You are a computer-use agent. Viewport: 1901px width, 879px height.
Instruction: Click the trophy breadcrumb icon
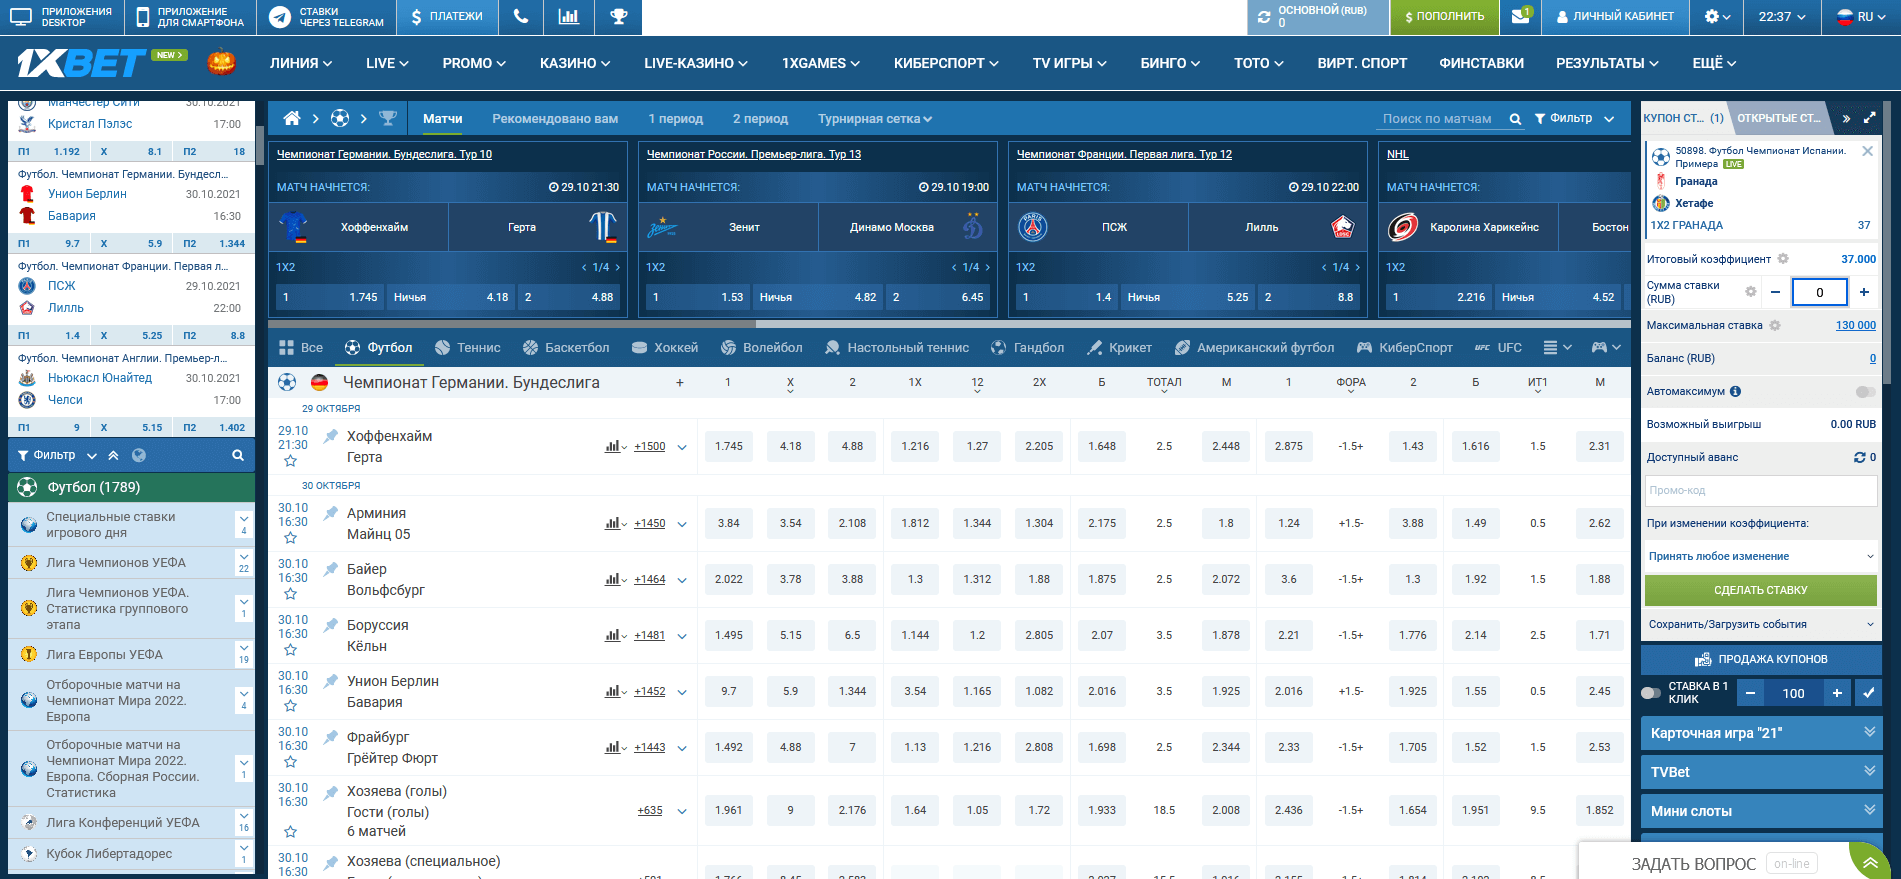[x=388, y=119]
